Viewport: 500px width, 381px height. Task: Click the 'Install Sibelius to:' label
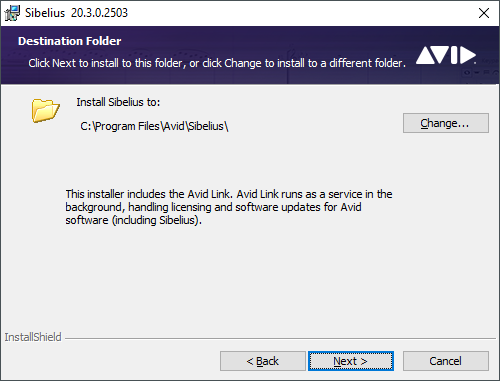pyautogui.click(x=118, y=102)
